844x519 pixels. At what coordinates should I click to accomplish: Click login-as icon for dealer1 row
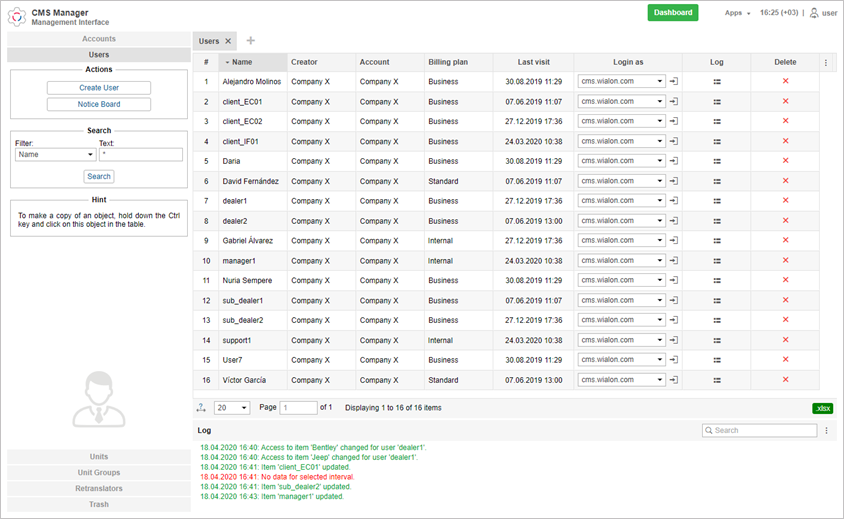click(673, 201)
